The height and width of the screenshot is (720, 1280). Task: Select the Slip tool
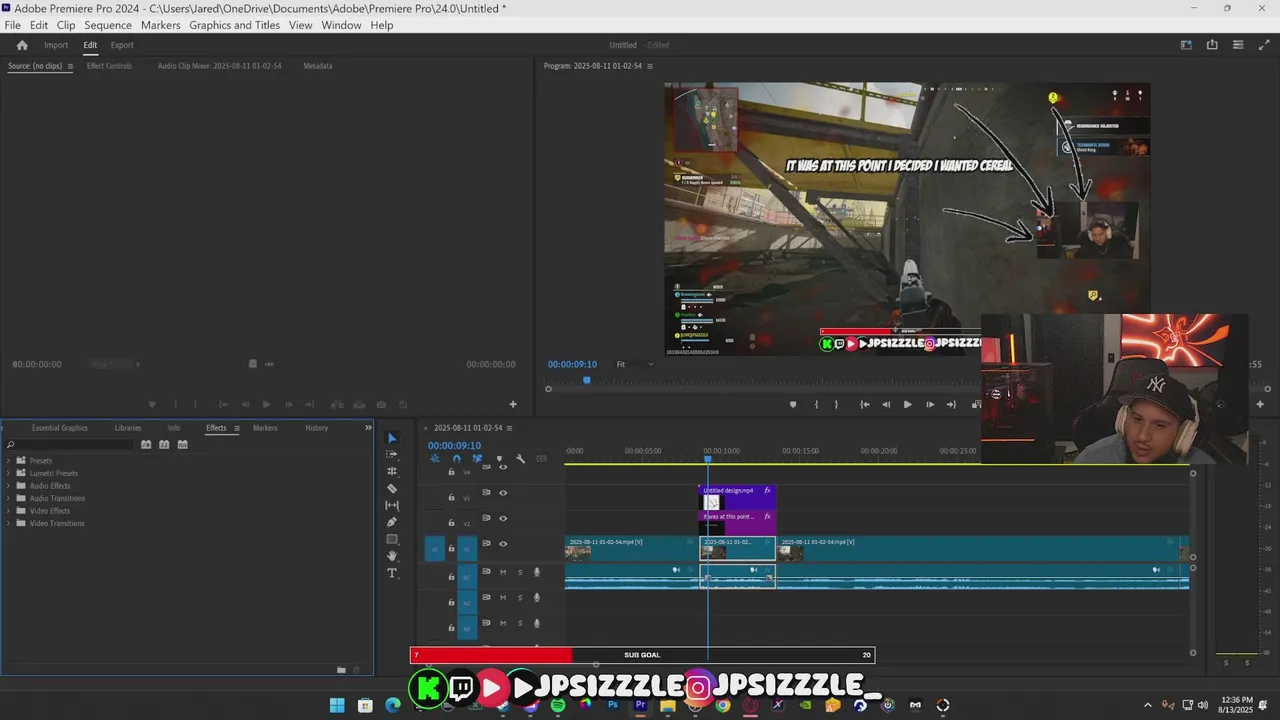392,505
